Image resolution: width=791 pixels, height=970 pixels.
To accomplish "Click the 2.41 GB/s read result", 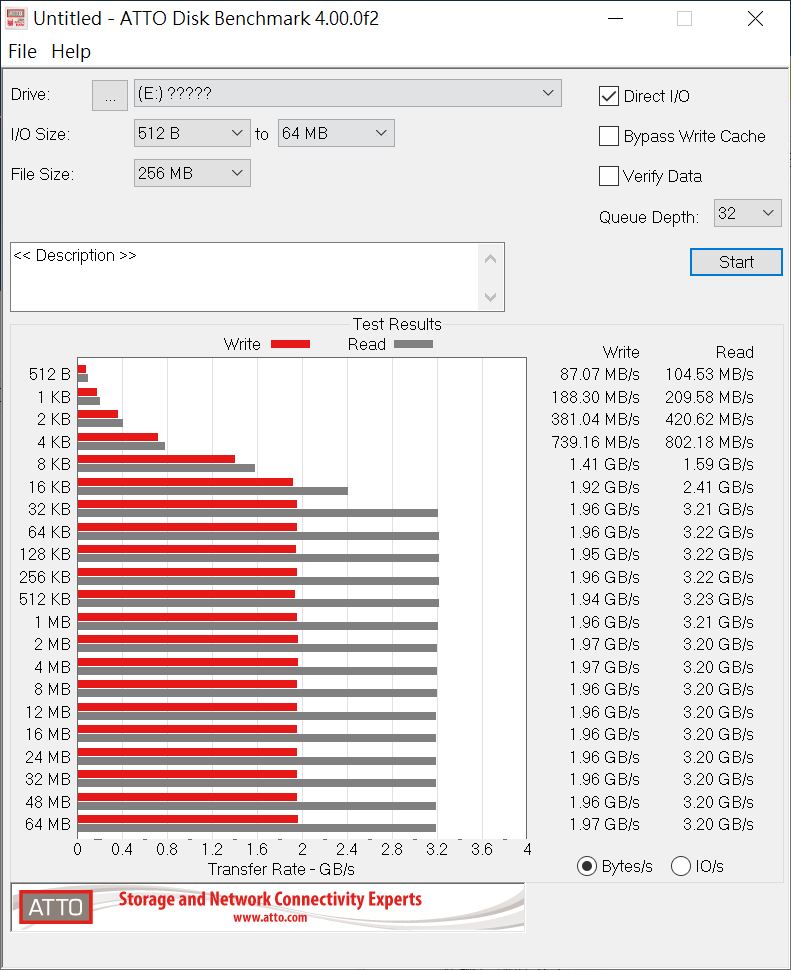I will tap(718, 487).
